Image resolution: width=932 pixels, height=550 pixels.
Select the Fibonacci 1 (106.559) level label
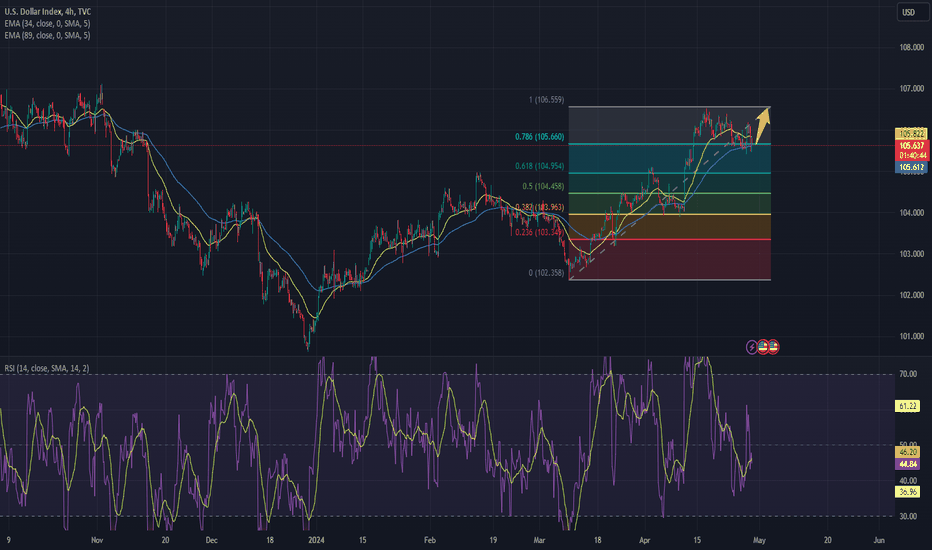coord(546,100)
